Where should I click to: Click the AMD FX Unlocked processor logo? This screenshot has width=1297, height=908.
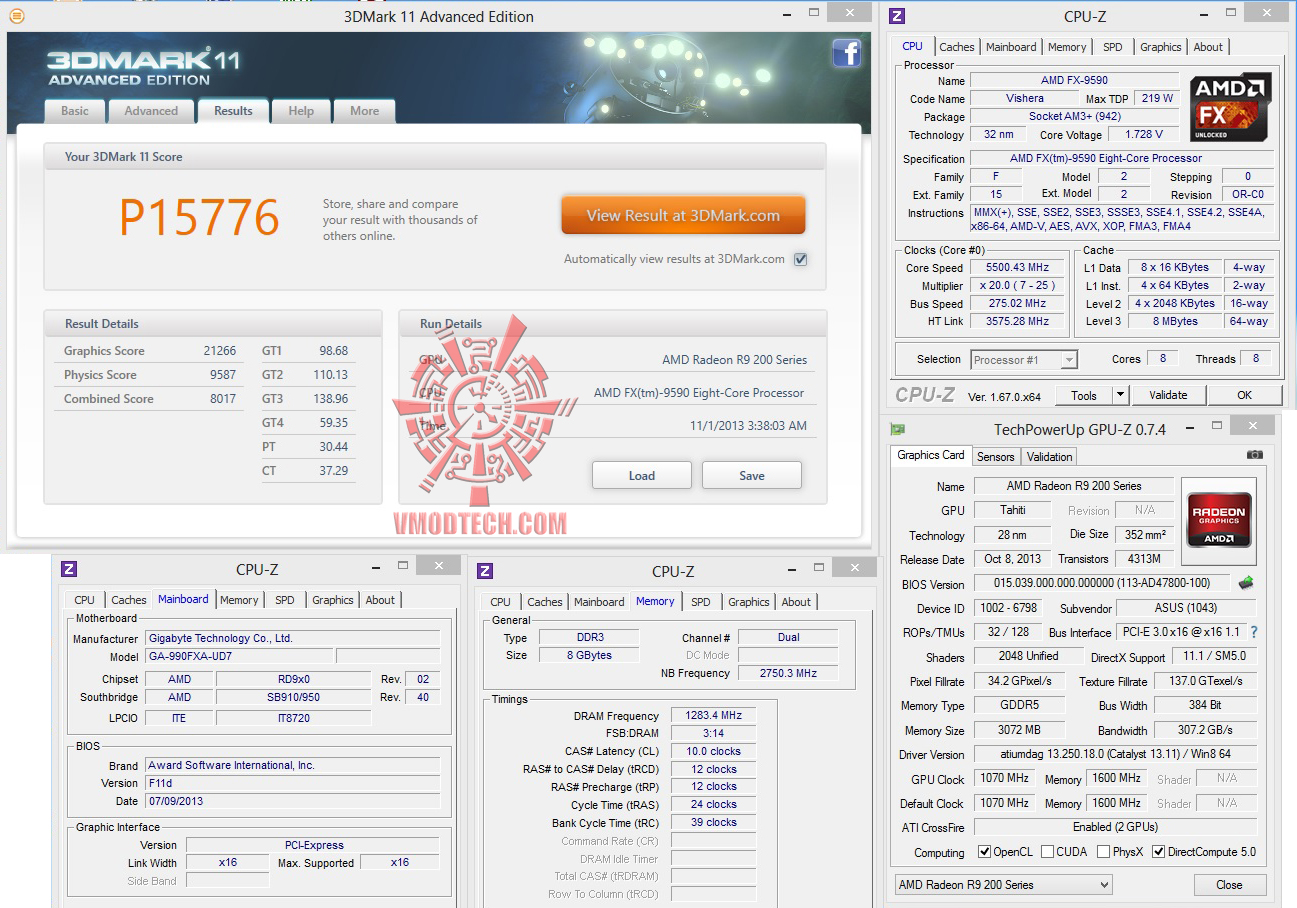click(x=1230, y=106)
